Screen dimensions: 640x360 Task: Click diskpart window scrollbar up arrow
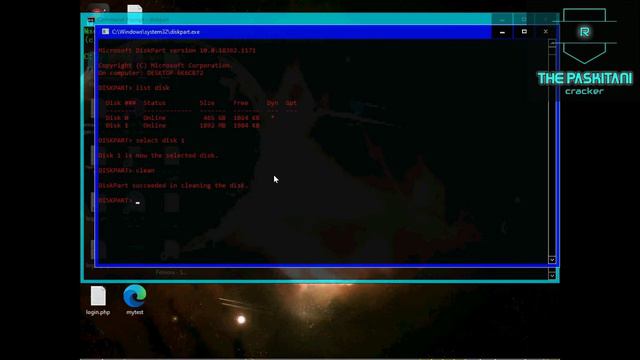click(552, 43)
